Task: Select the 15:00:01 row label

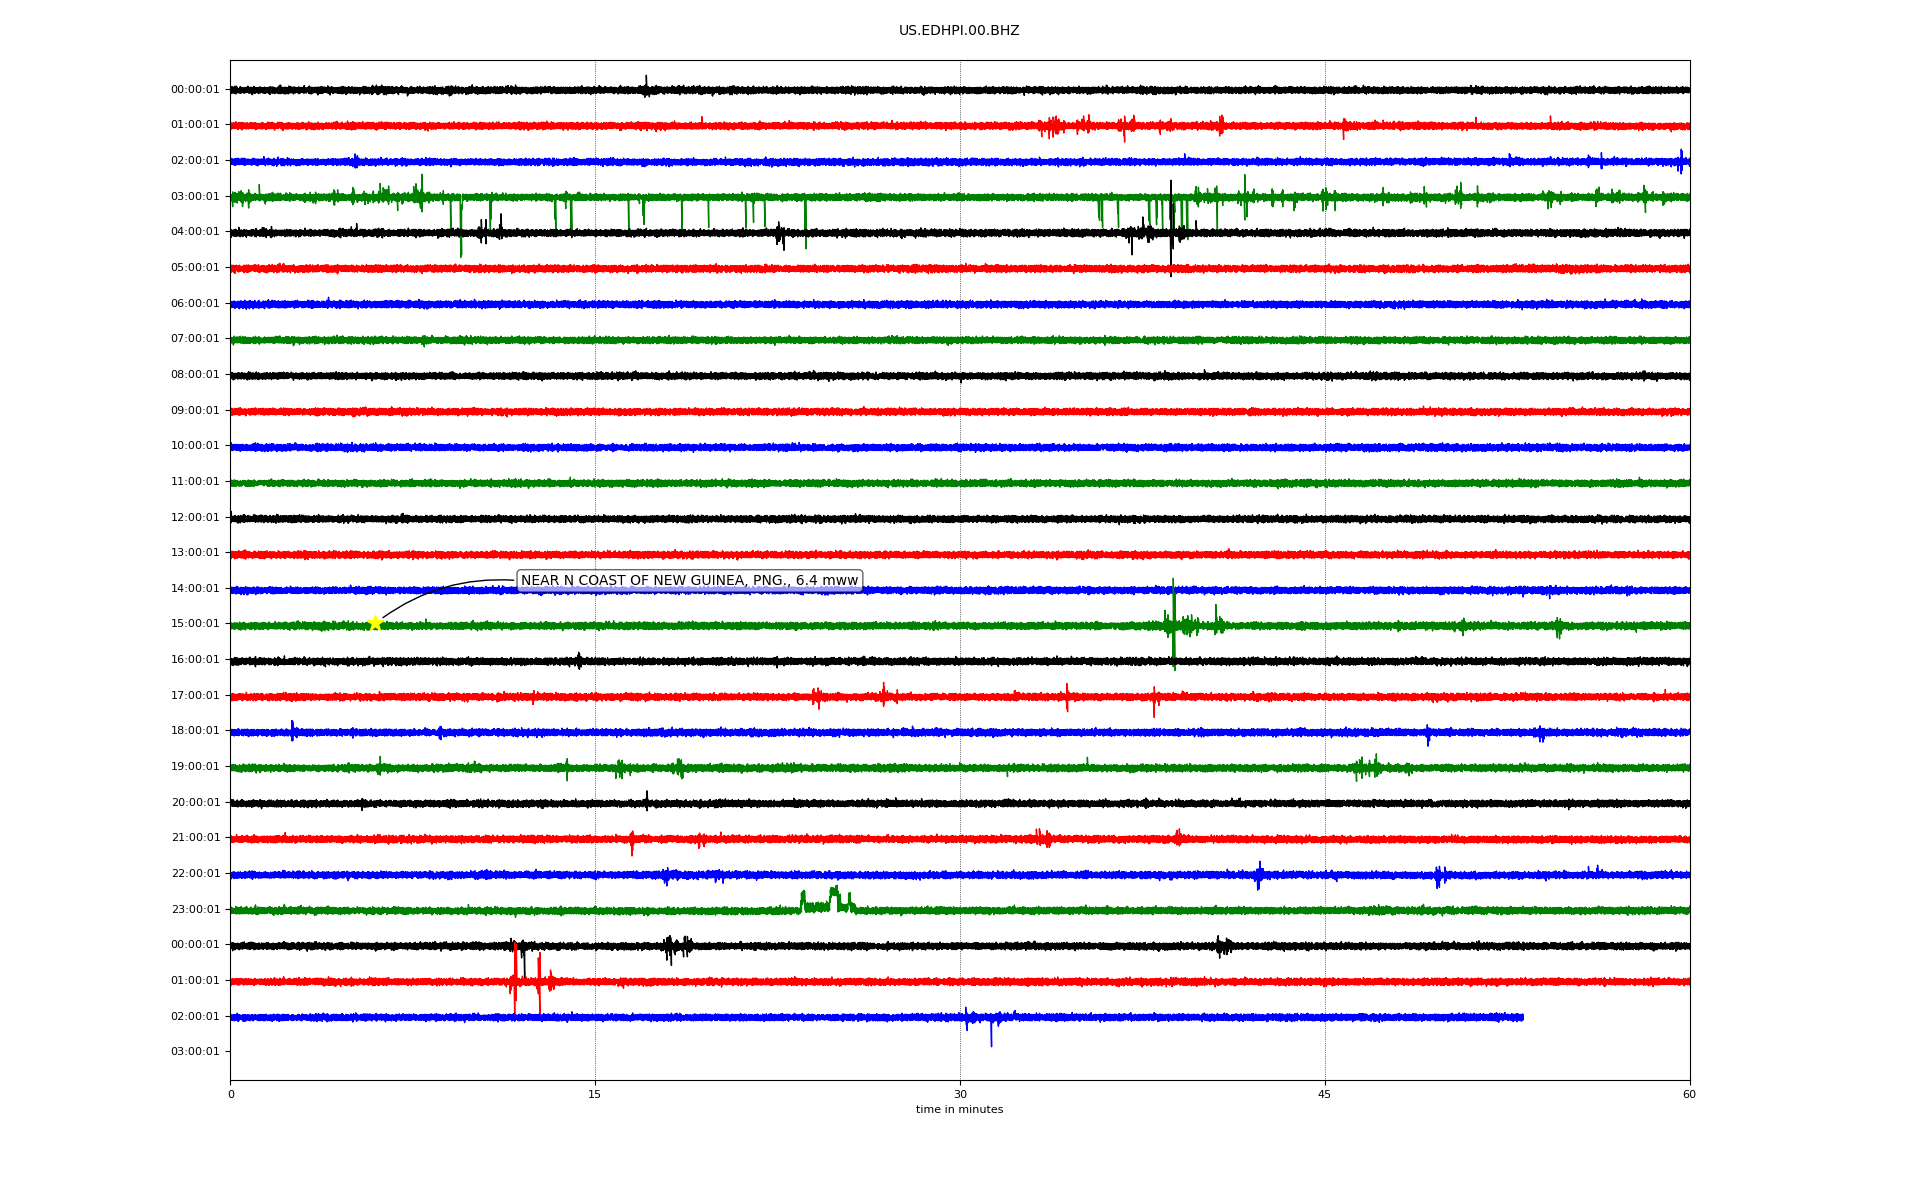Action: click(x=195, y=624)
